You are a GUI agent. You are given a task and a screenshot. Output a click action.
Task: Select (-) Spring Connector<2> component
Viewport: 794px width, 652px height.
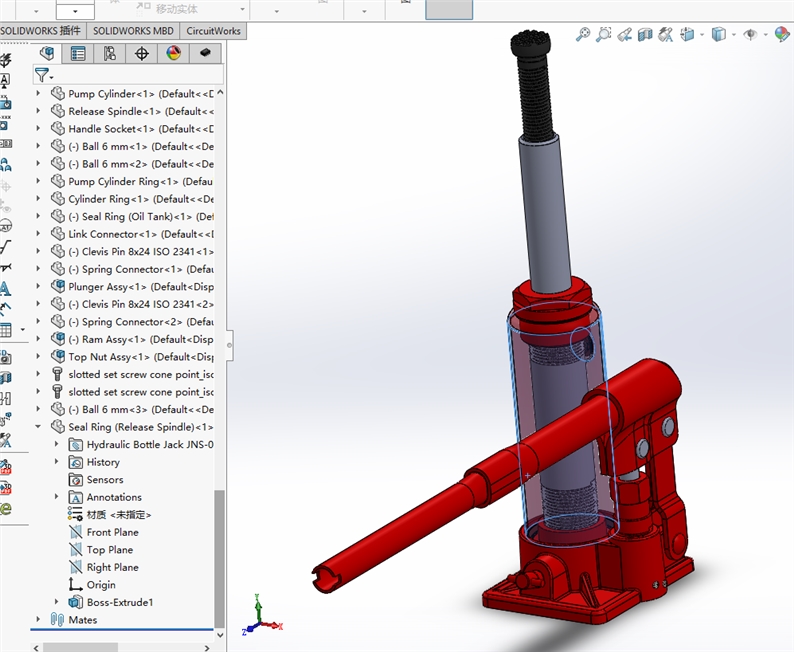click(x=141, y=321)
